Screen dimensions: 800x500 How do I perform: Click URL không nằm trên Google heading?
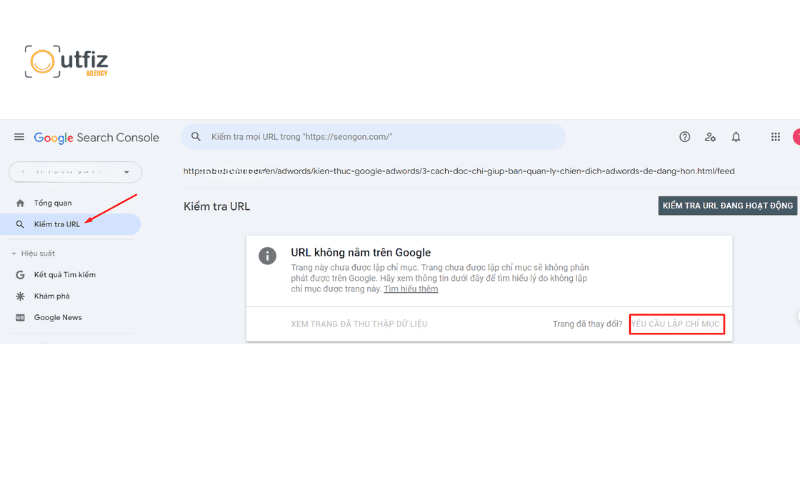tap(361, 253)
